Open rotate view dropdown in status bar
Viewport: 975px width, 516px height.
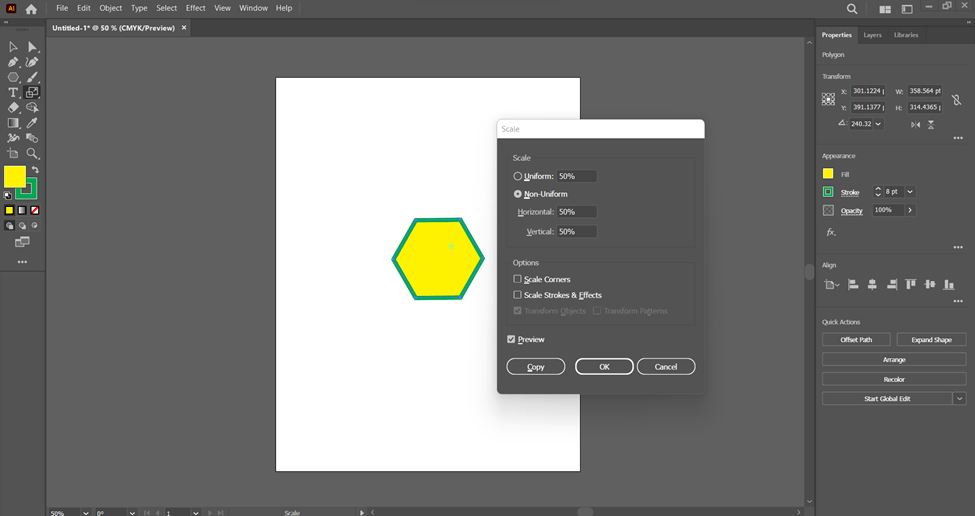[x=132, y=513]
